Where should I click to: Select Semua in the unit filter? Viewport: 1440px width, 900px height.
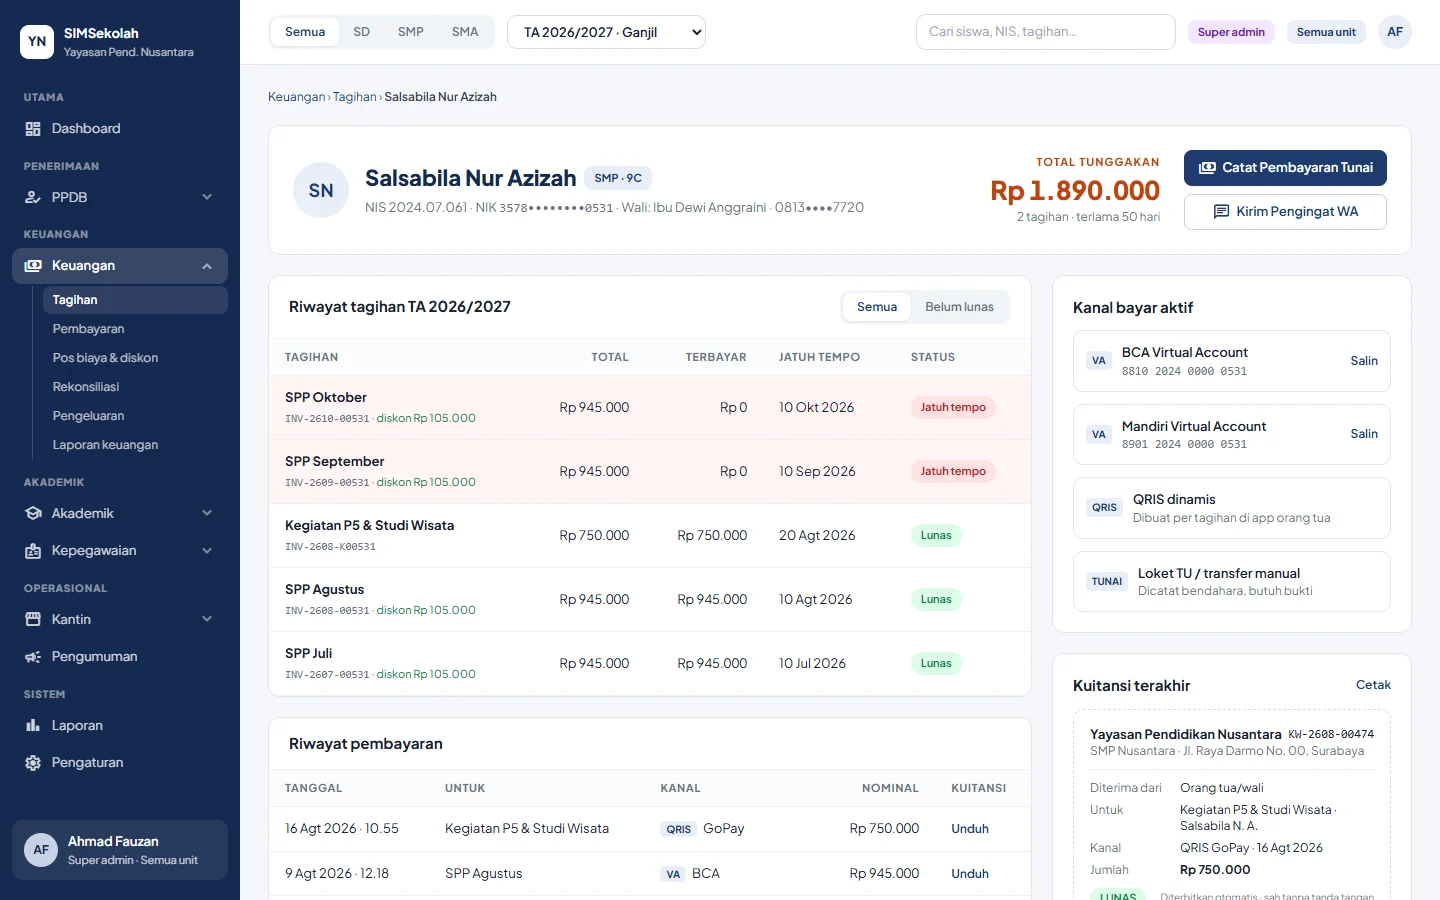point(305,32)
